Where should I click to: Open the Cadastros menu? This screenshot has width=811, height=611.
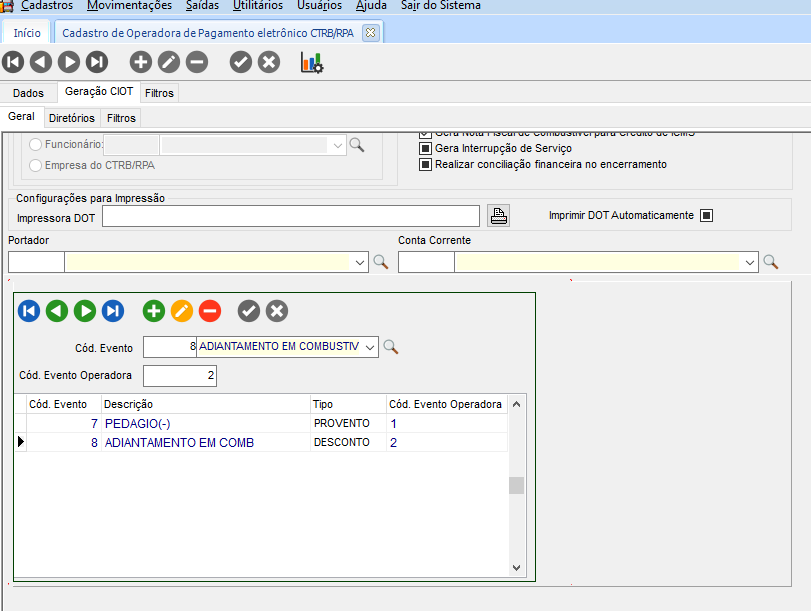[47, 5]
